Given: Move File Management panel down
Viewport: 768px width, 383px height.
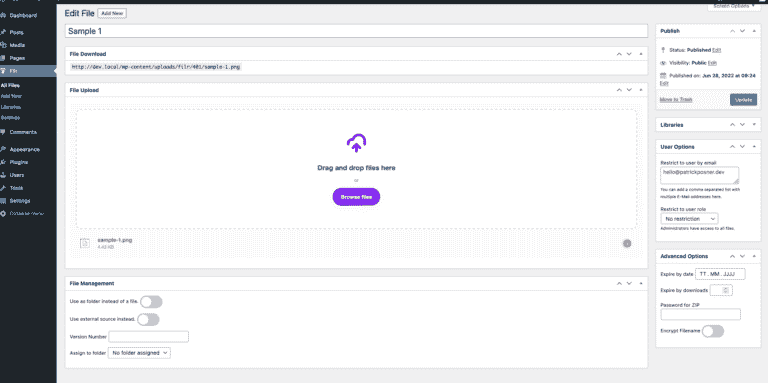Looking at the screenshot, I should pyautogui.click(x=629, y=284).
